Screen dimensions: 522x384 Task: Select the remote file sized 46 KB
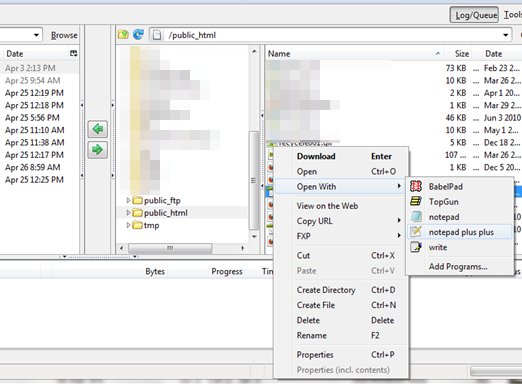393,118
